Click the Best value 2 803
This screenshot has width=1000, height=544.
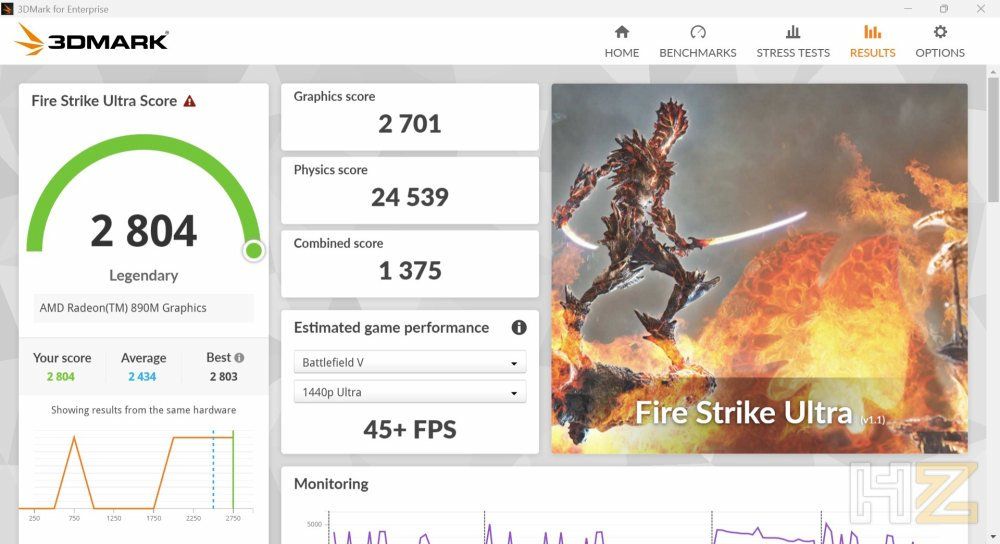(223, 377)
